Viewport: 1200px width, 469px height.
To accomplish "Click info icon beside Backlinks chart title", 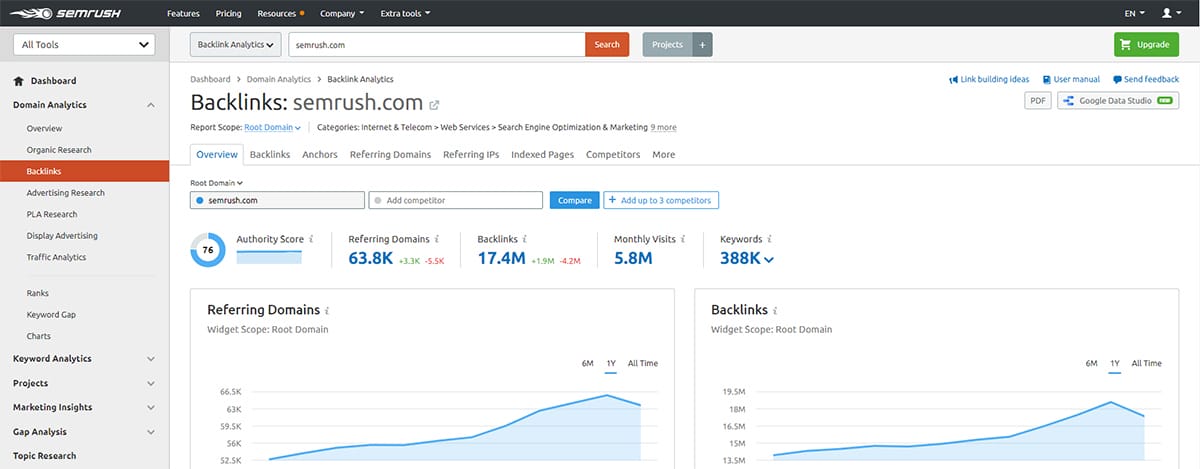I will pyautogui.click(x=776, y=311).
